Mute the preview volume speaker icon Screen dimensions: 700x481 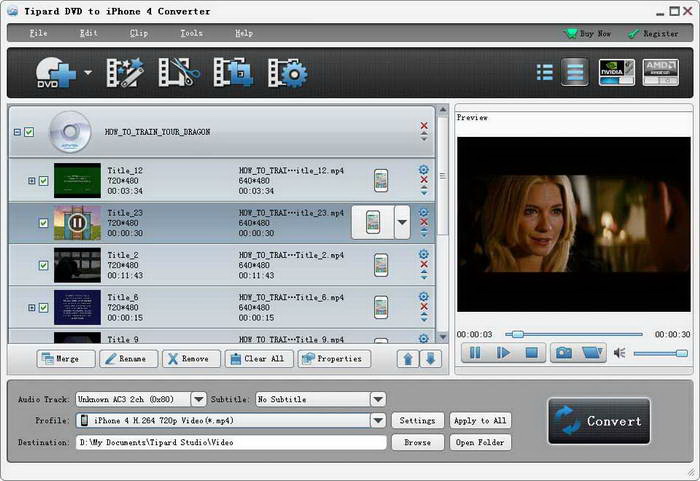click(619, 352)
